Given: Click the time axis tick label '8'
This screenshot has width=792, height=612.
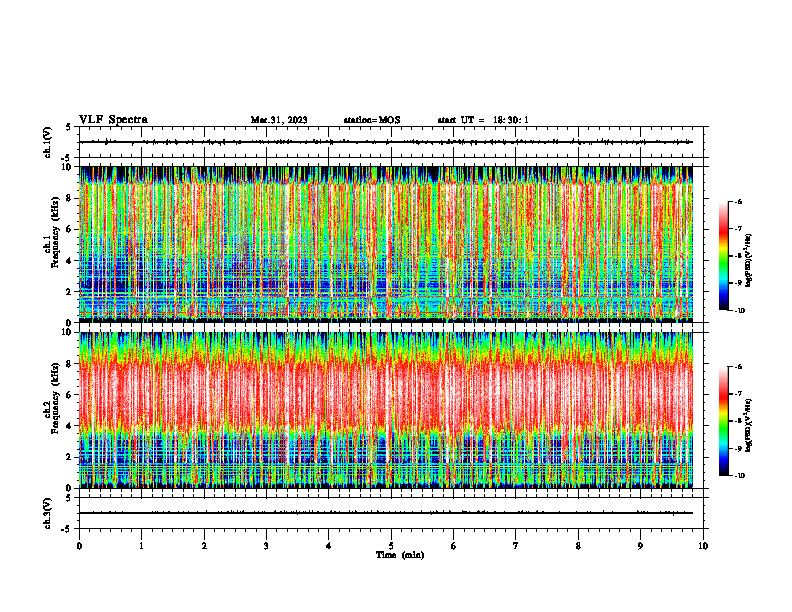Looking at the screenshot, I should pos(578,546).
